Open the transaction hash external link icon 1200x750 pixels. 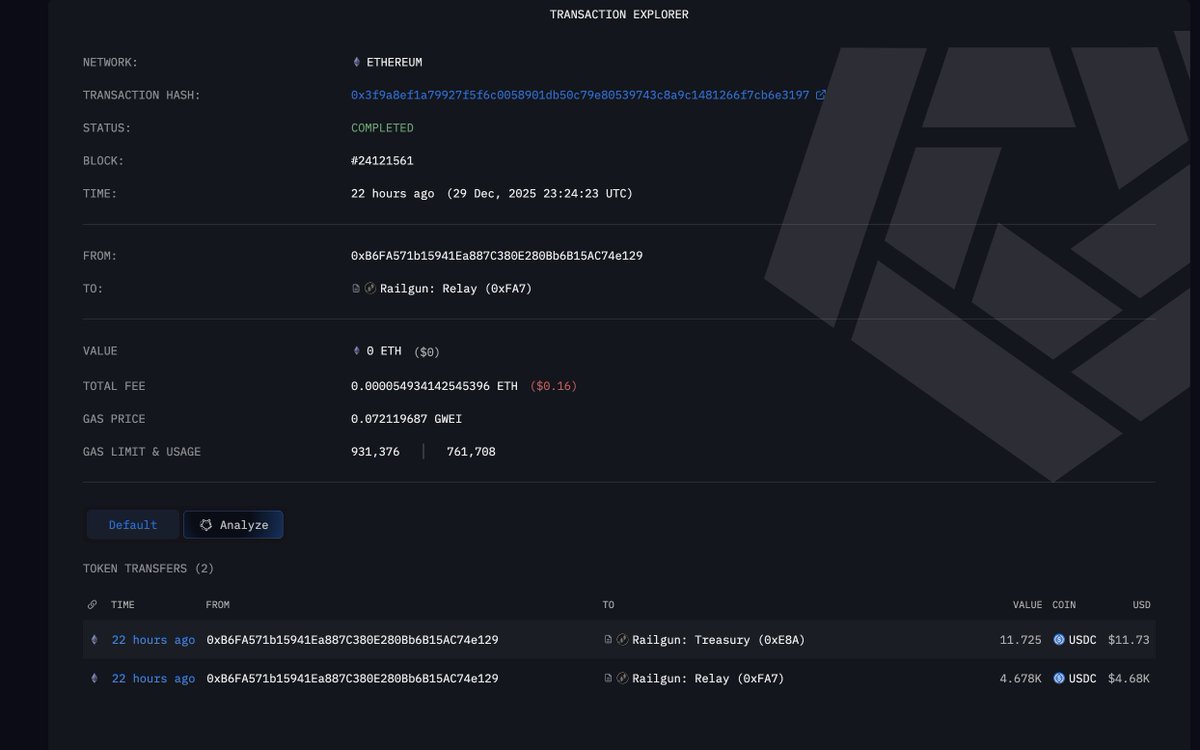(x=821, y=95)
